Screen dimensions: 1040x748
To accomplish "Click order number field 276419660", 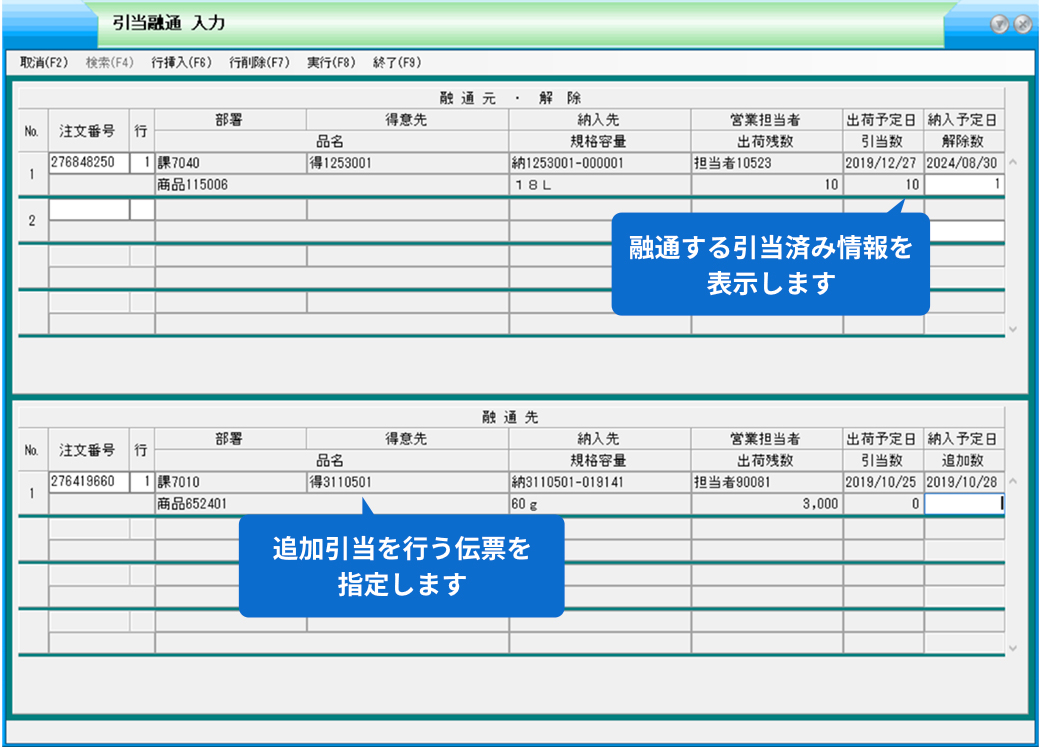I will (x=89, y=481).
